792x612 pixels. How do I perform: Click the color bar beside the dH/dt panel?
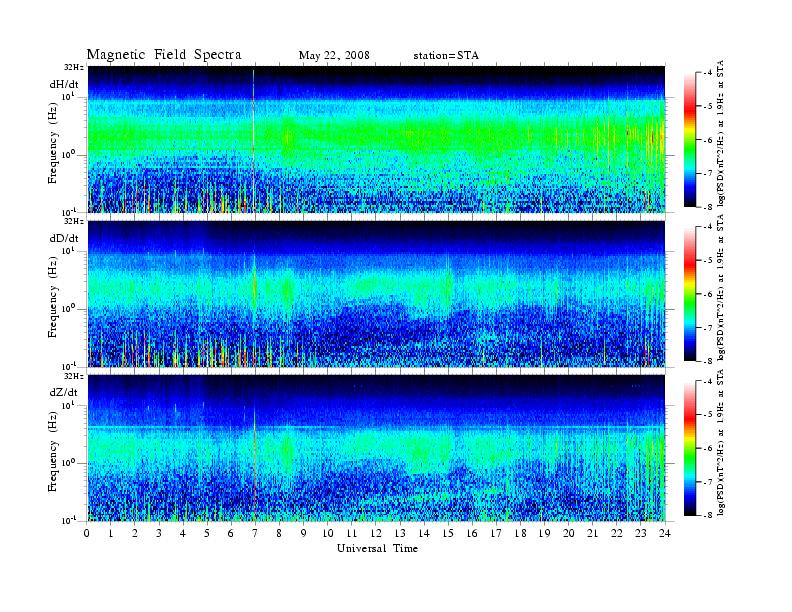pos(689,140)
